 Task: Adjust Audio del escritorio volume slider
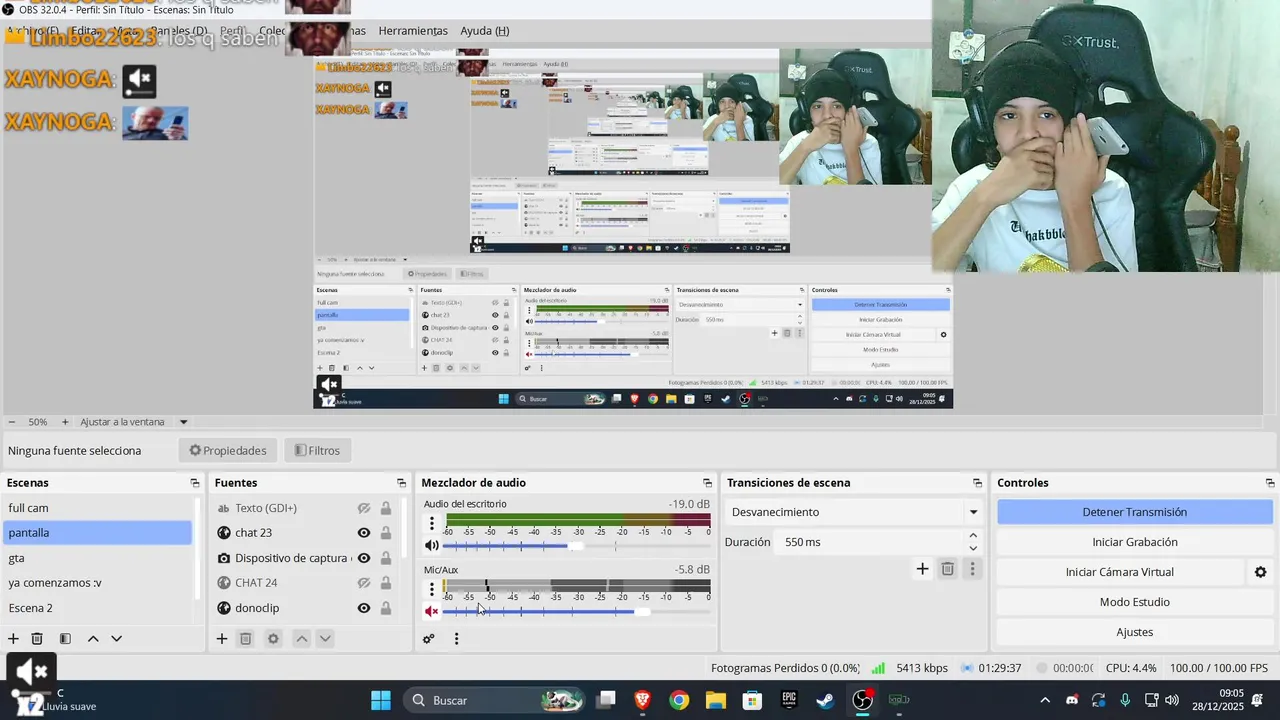tap(576, 546)
